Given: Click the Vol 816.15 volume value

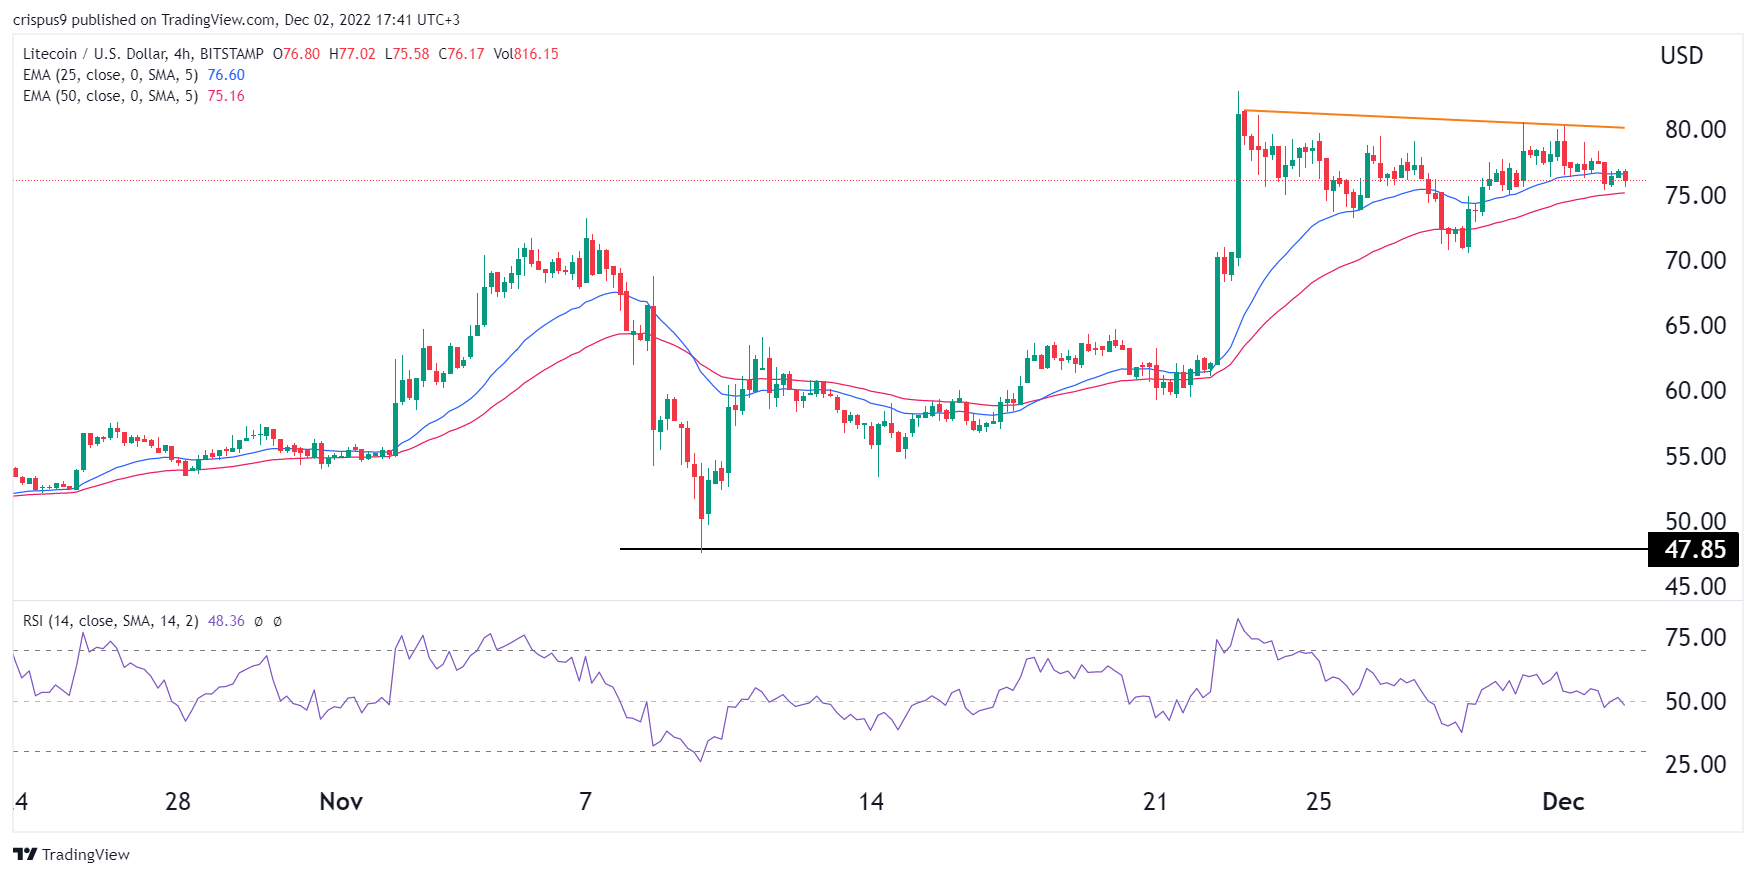Looking at the screenshot, I should click(526, 54).
